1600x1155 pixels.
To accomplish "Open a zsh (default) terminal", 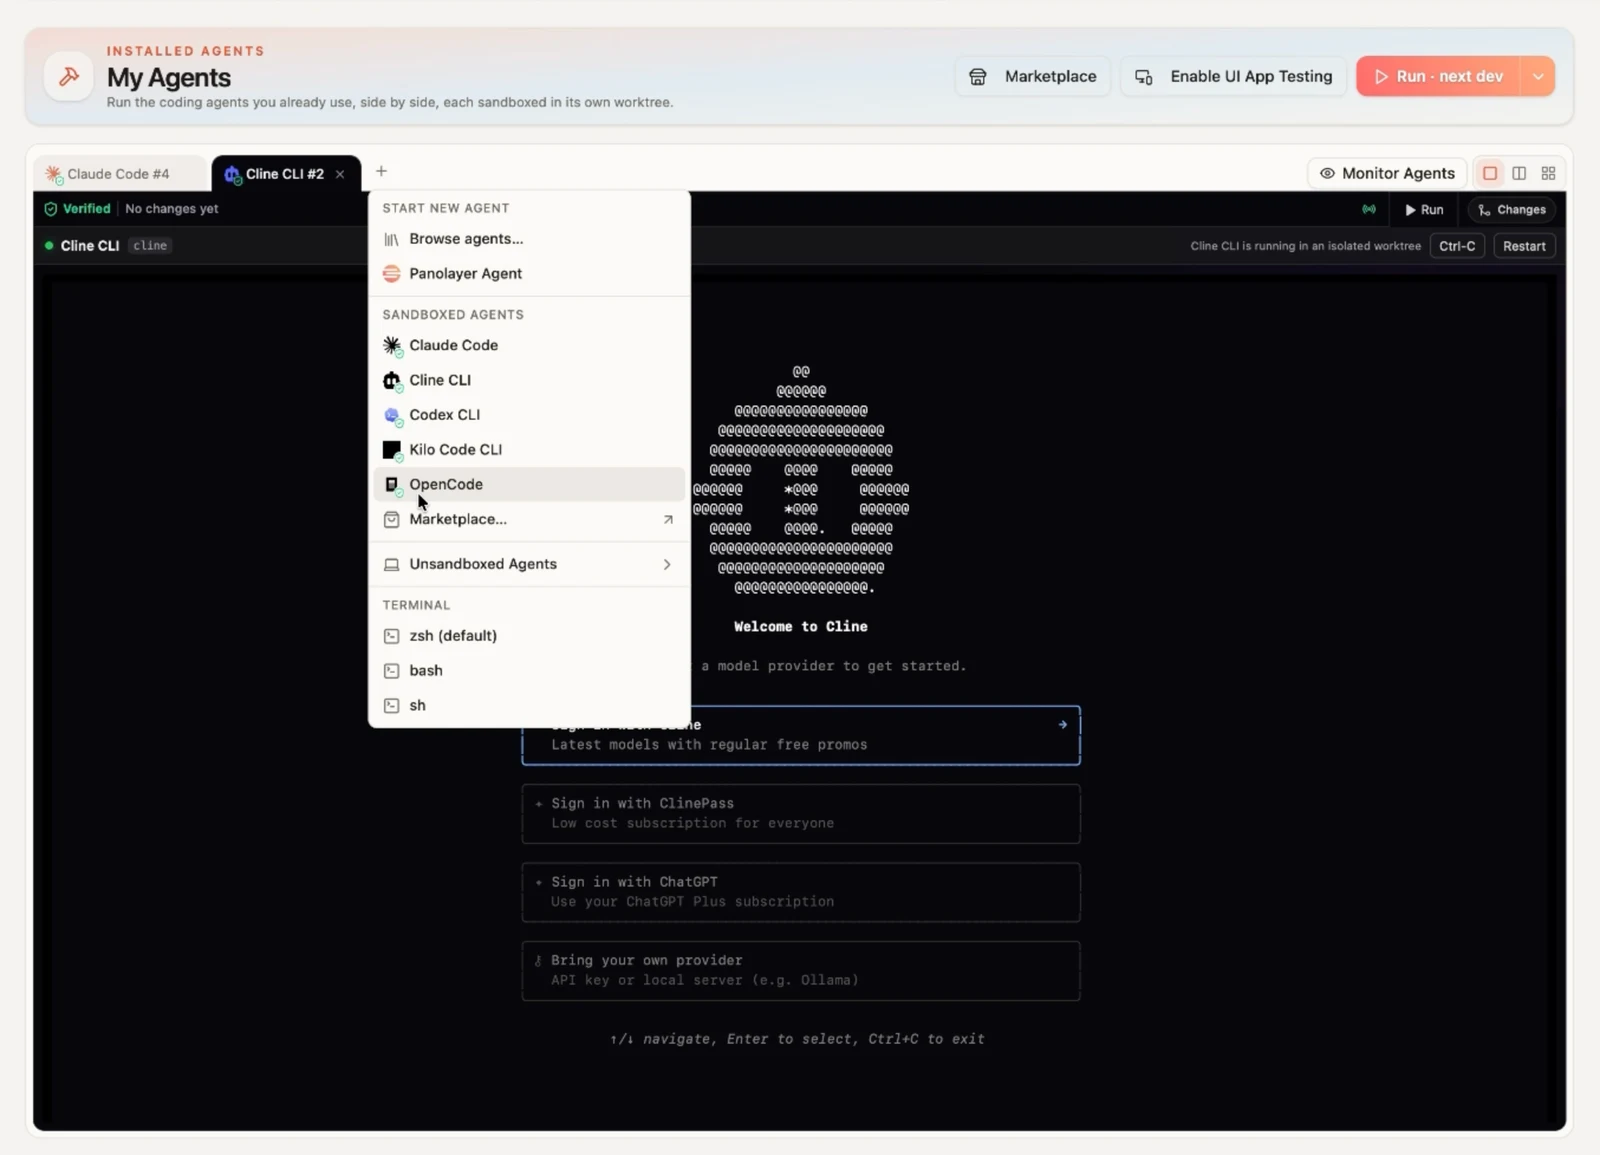I will pos(529,636).
